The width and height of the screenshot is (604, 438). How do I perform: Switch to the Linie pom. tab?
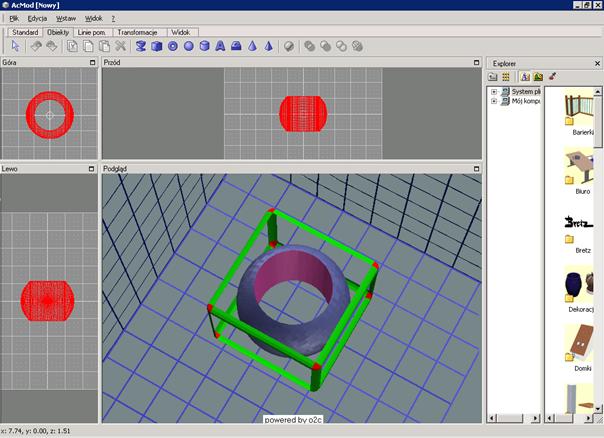[92, 32]
